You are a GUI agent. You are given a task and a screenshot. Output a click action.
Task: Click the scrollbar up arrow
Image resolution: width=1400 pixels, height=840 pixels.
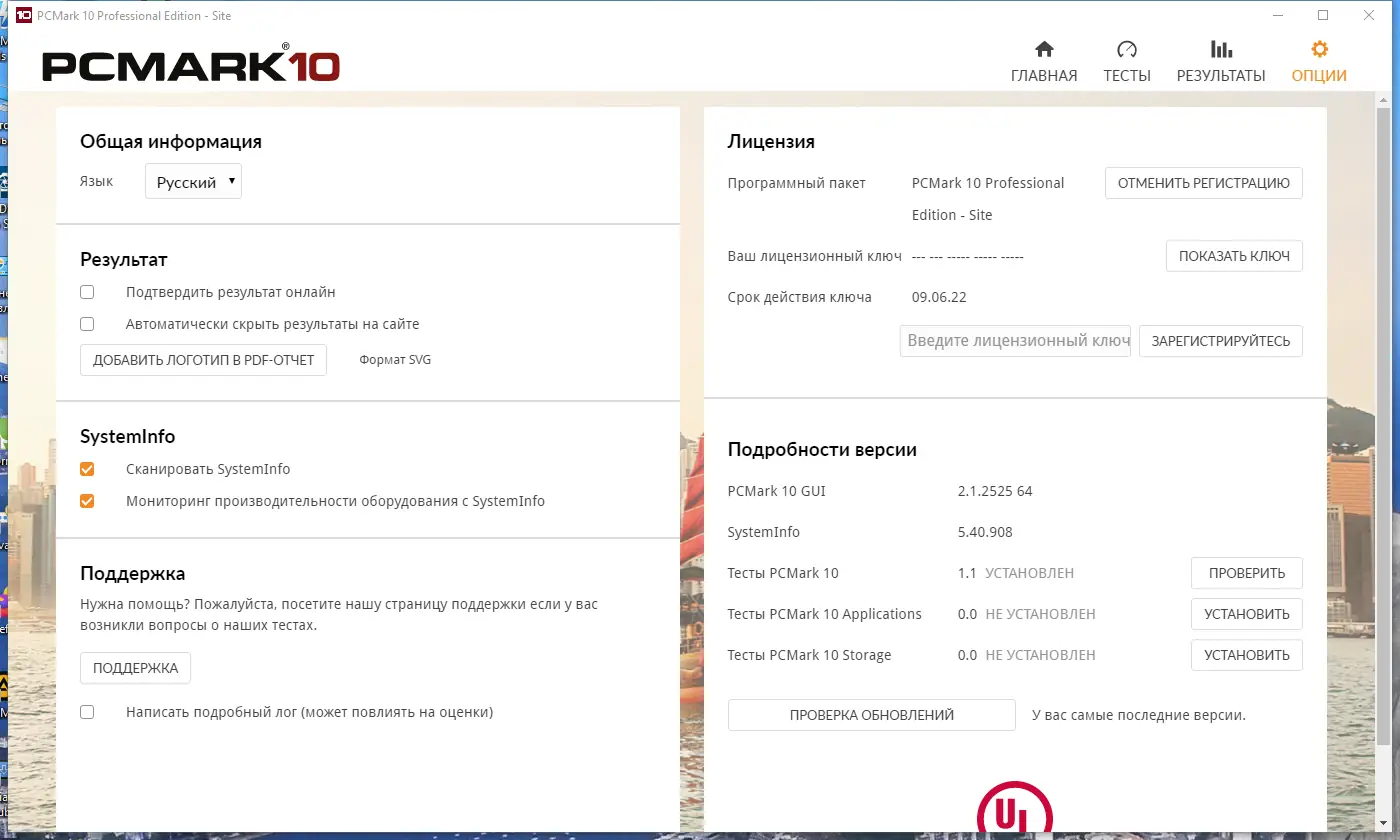1383,100
